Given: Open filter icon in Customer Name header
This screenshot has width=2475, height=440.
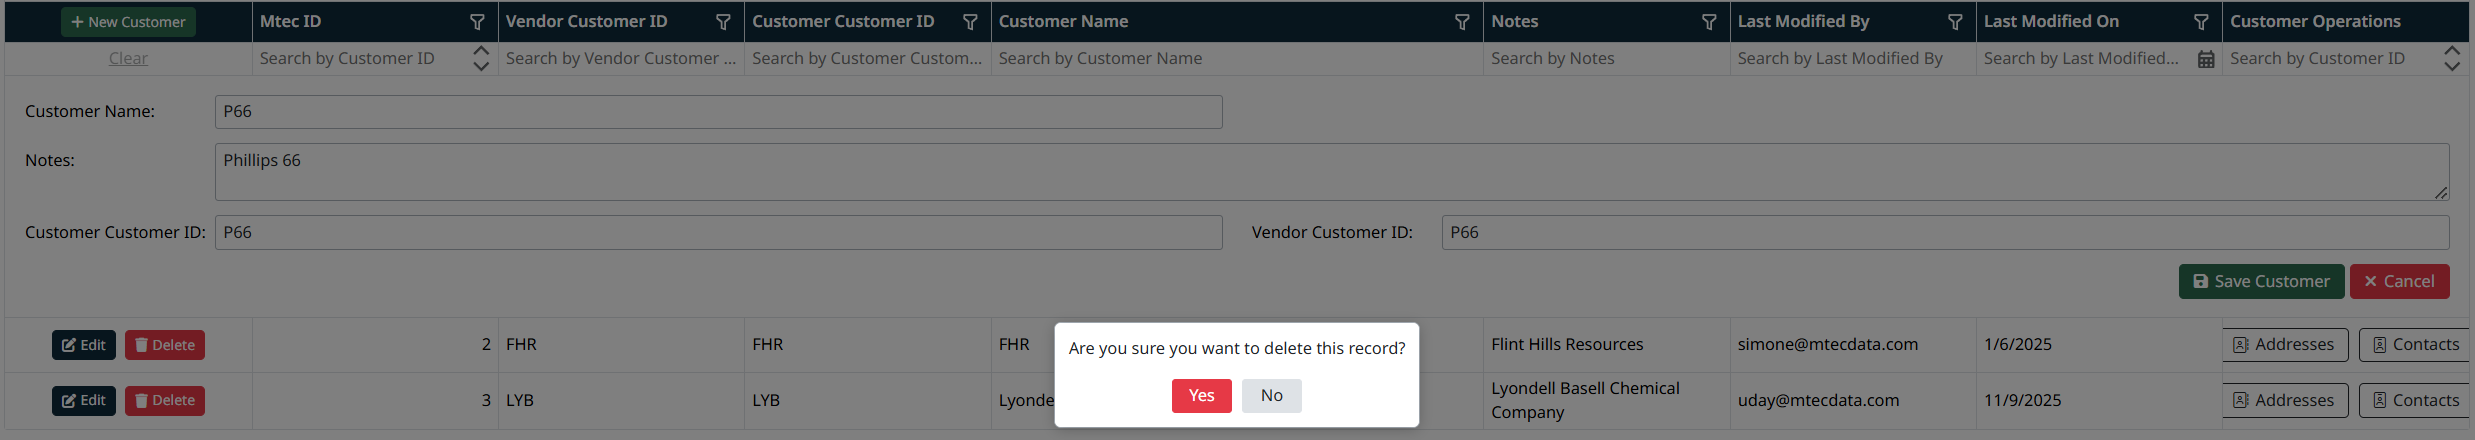Looking at the screenshot, I should tap(1461, 22).
